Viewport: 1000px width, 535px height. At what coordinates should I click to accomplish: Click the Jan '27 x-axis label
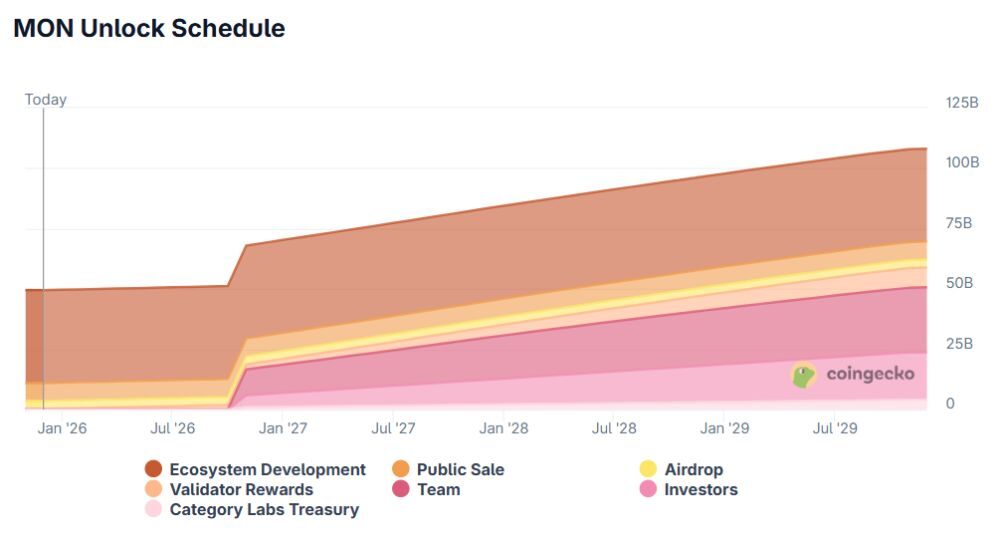pyautogui.click(x=283, y=429)
